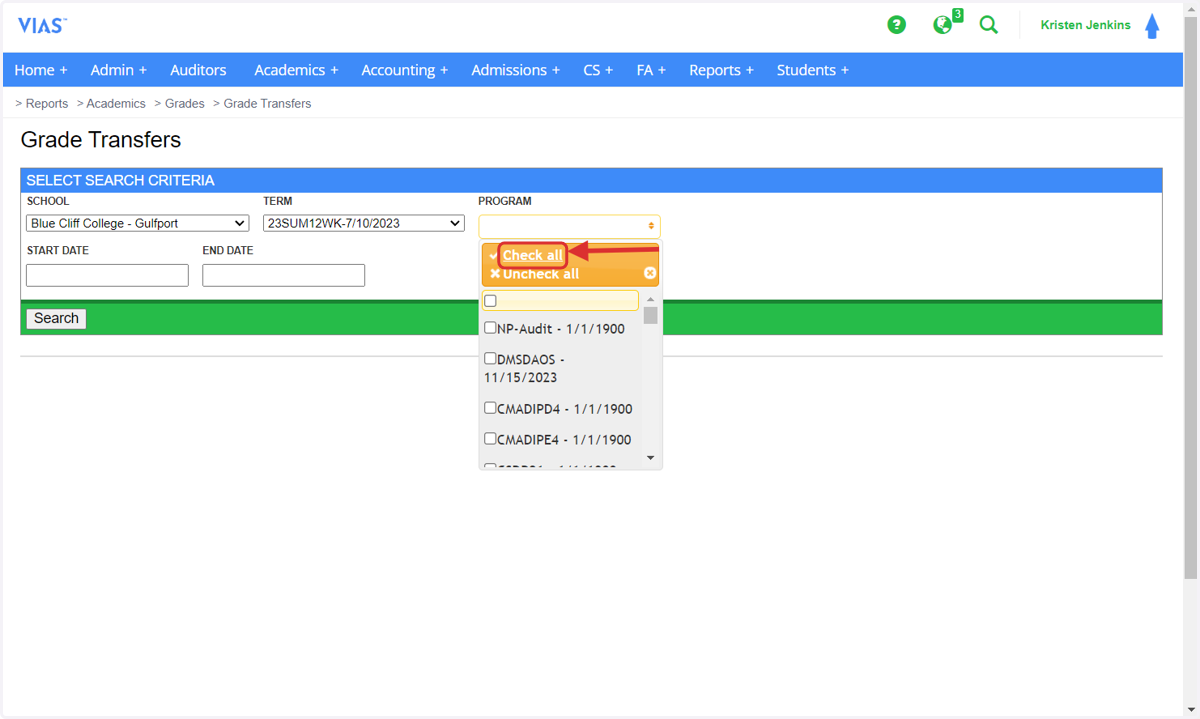Check the CMADIPD4 - 1/1/1900 option
This screenshot has height=719, width=1200.
coord(490,408)
